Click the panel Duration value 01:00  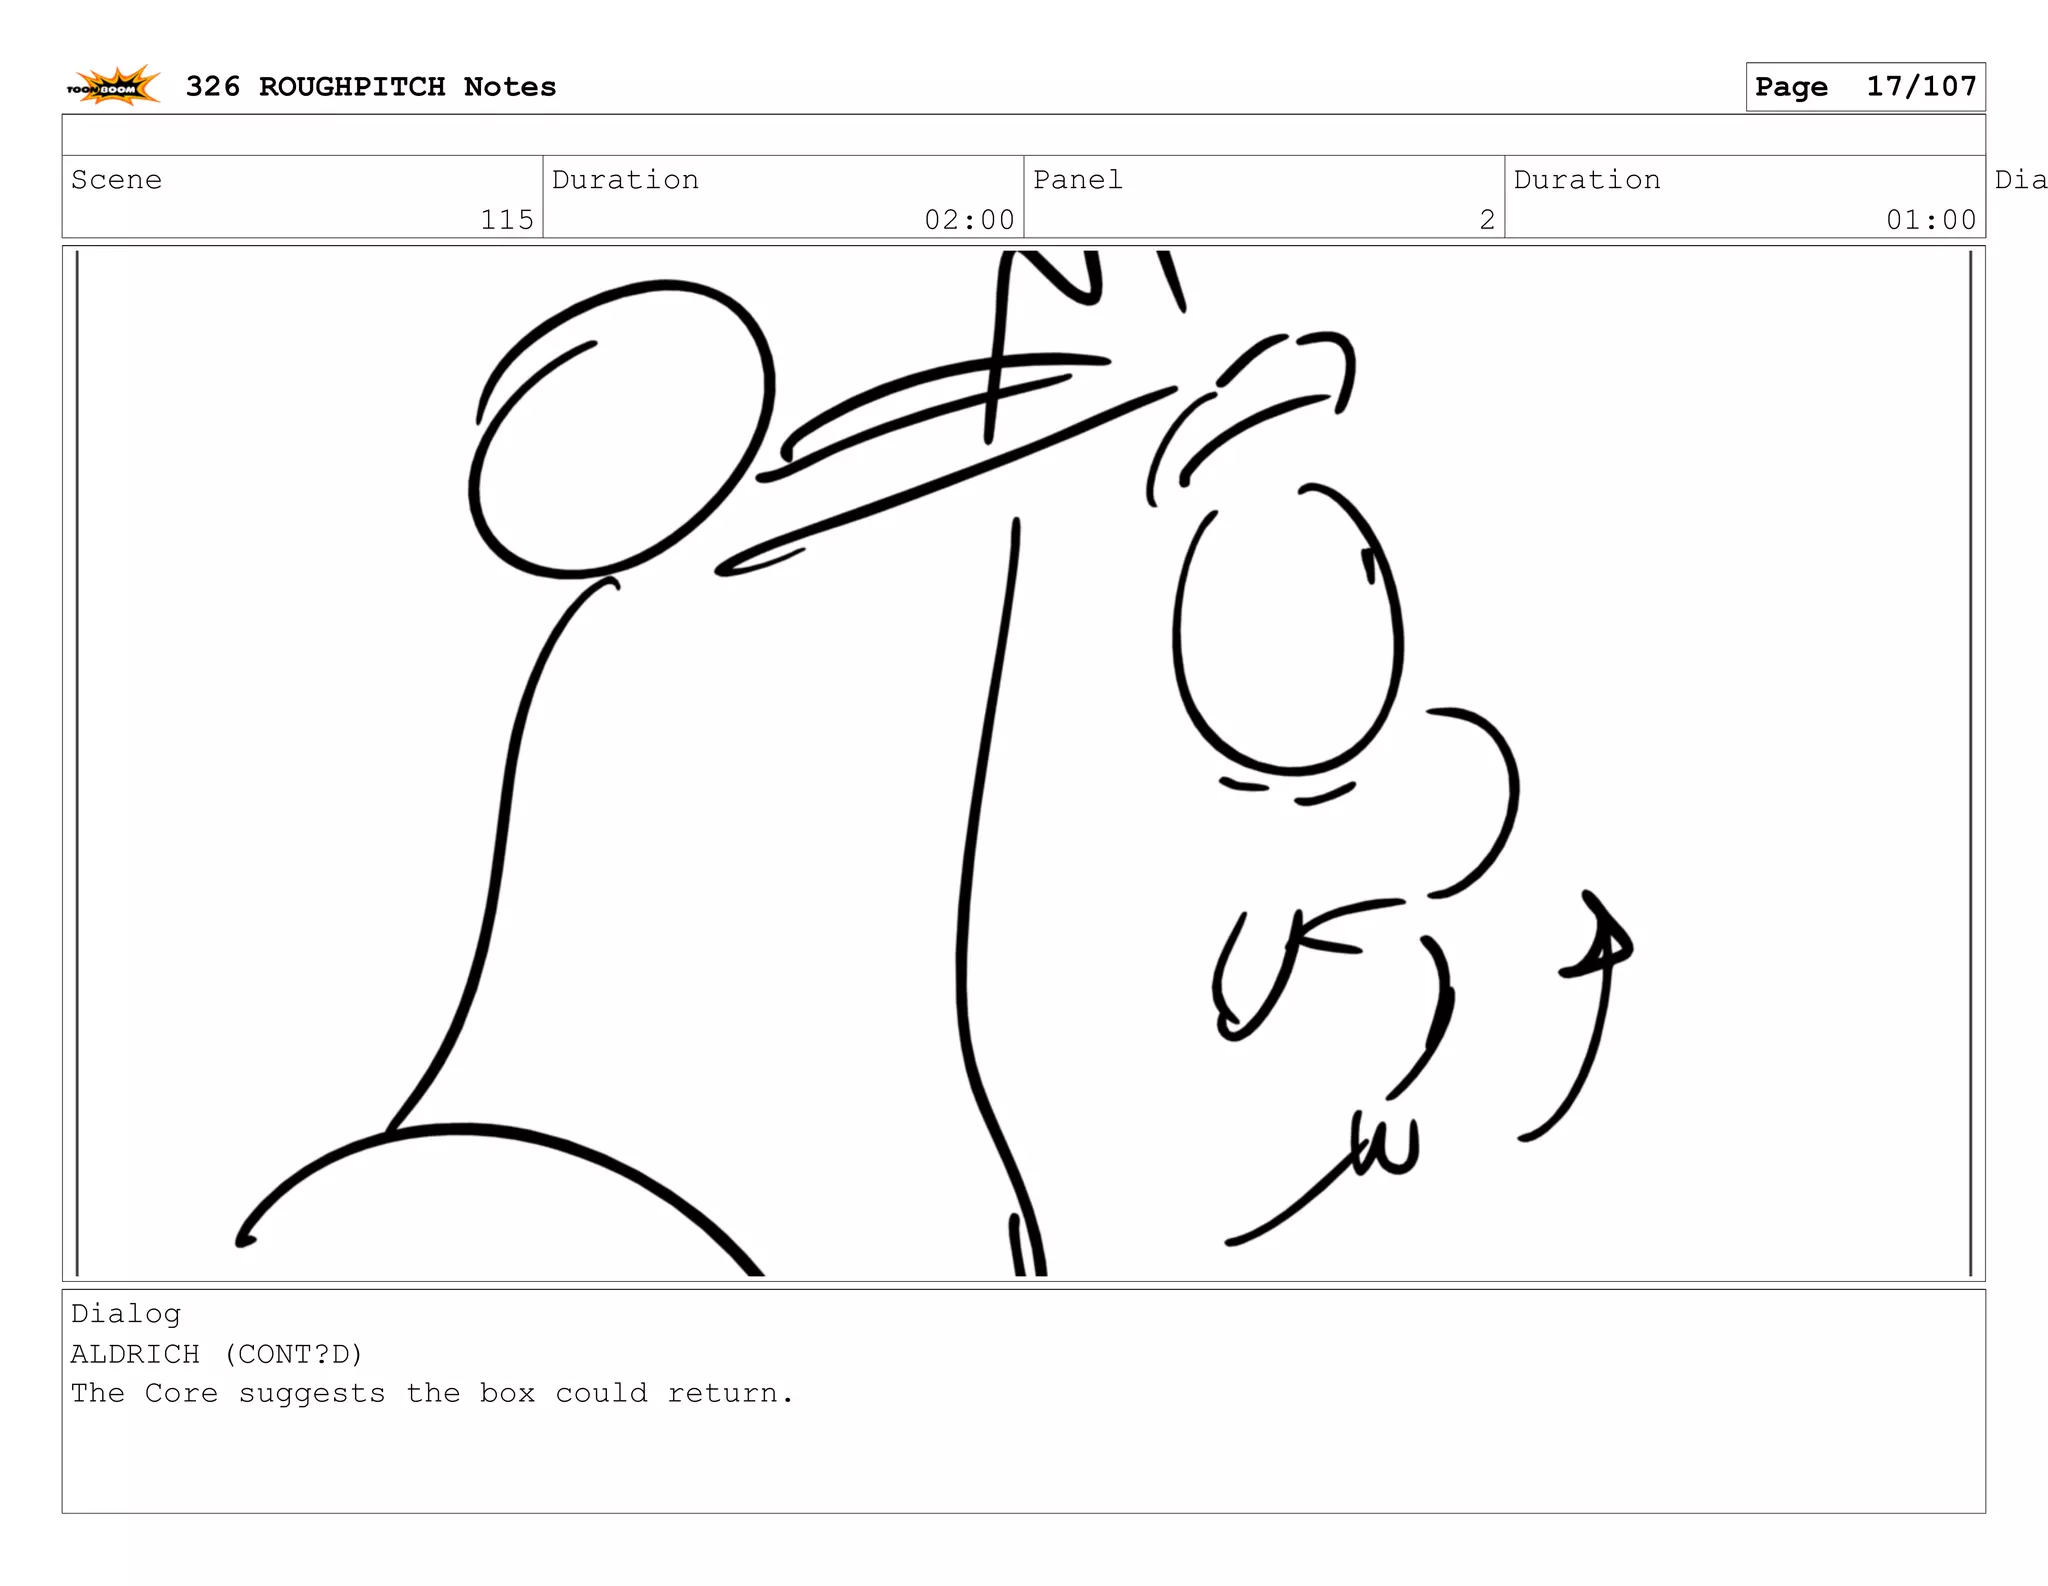click(x=1930, y=219)
